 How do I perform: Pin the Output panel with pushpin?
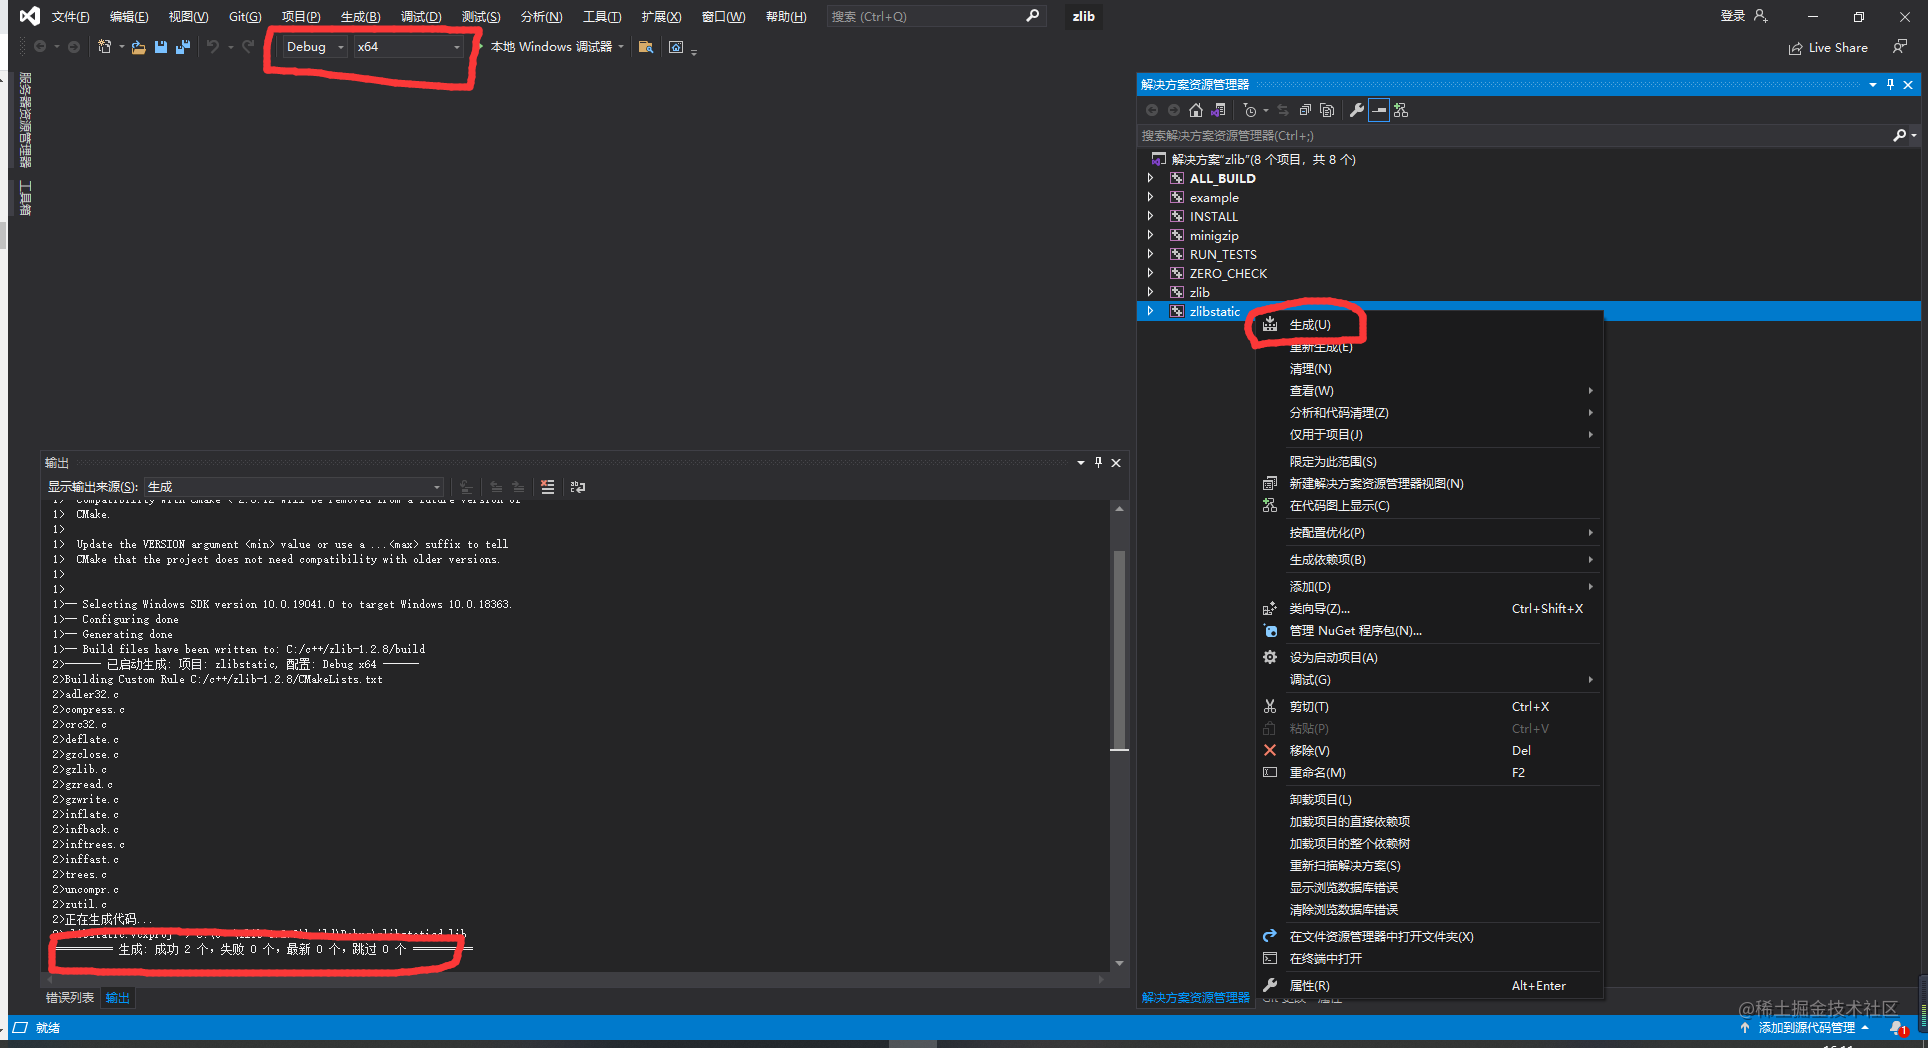pyautogui.click(x=1098, y=462)
